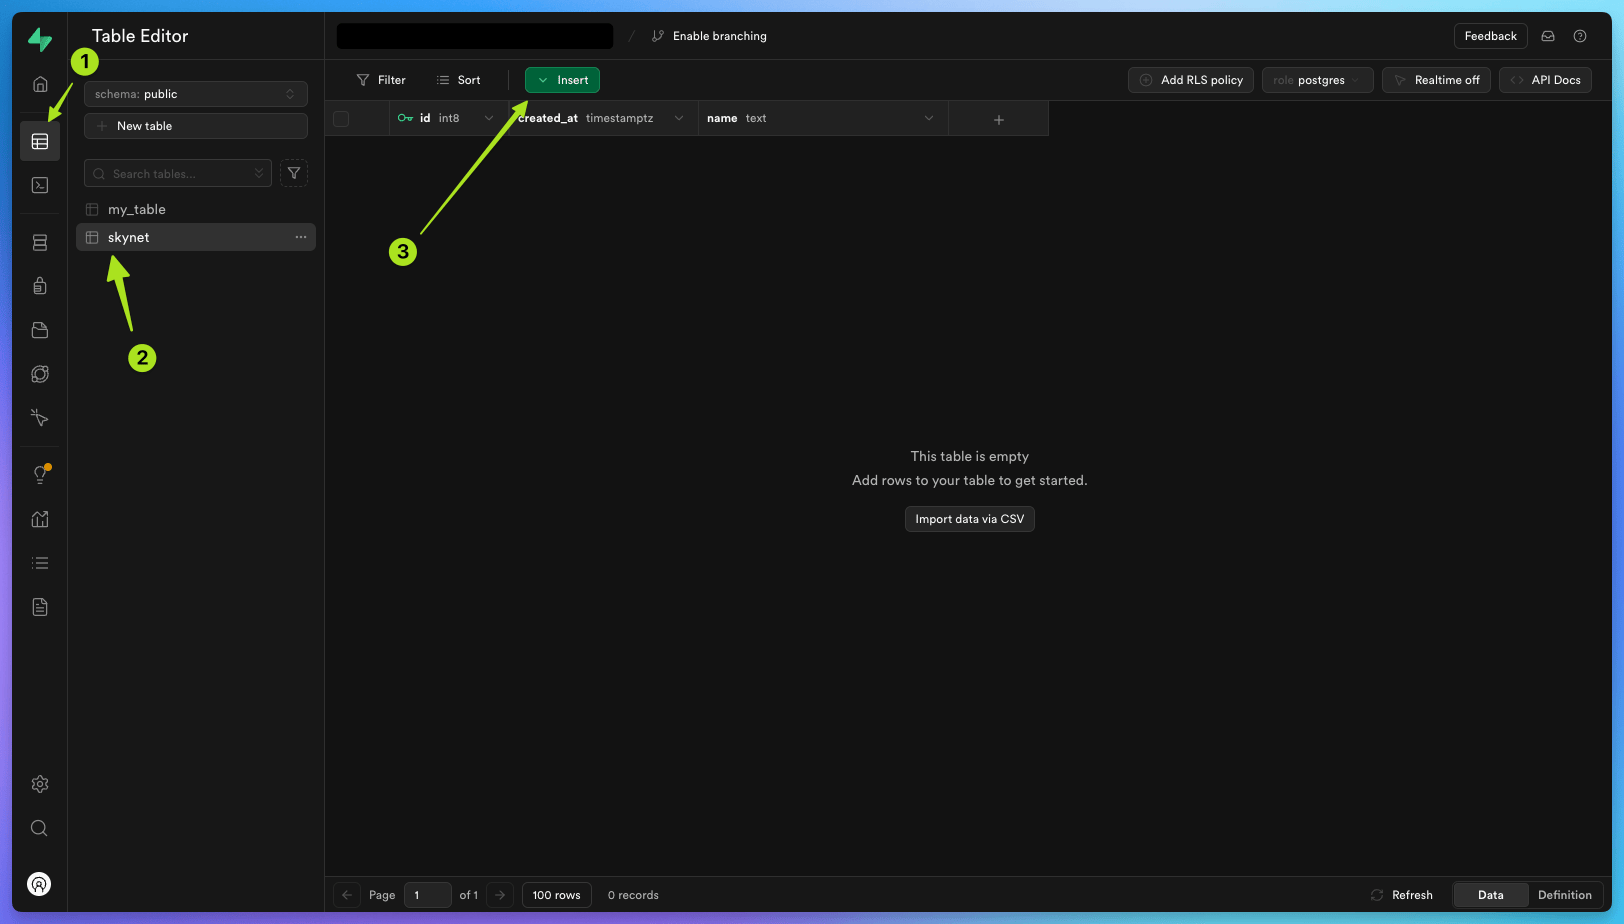Go to project Home icon

pos(40,84)
